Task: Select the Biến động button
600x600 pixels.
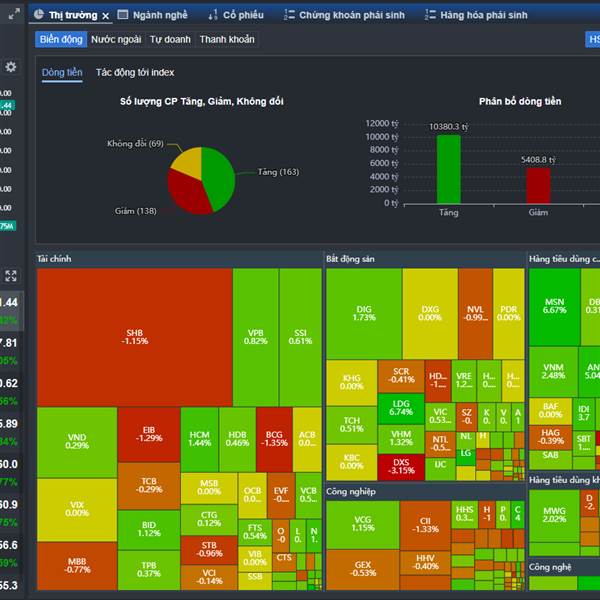Action: 61,39
